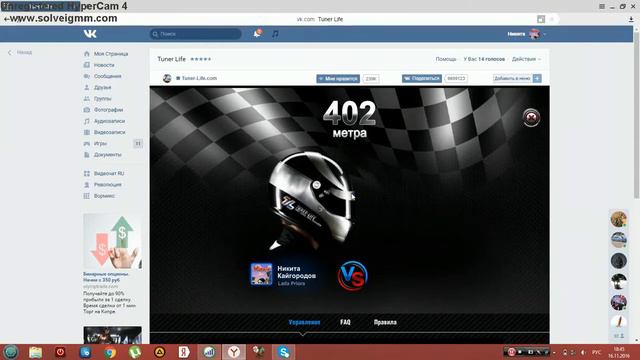The image size is (640, 360).
Task: Open the Windows Start button
Action: click(x=11, y=352)
